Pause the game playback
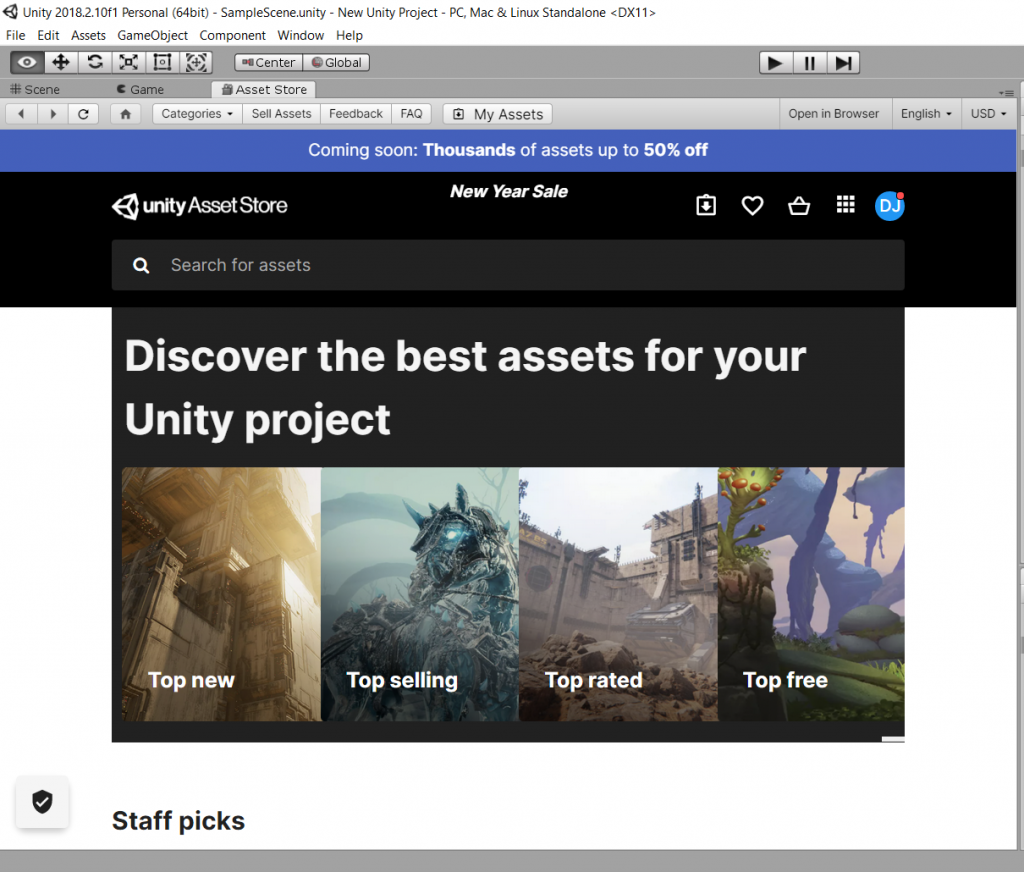This screenshot has height=872, width=1024. (x=810, y=63)
